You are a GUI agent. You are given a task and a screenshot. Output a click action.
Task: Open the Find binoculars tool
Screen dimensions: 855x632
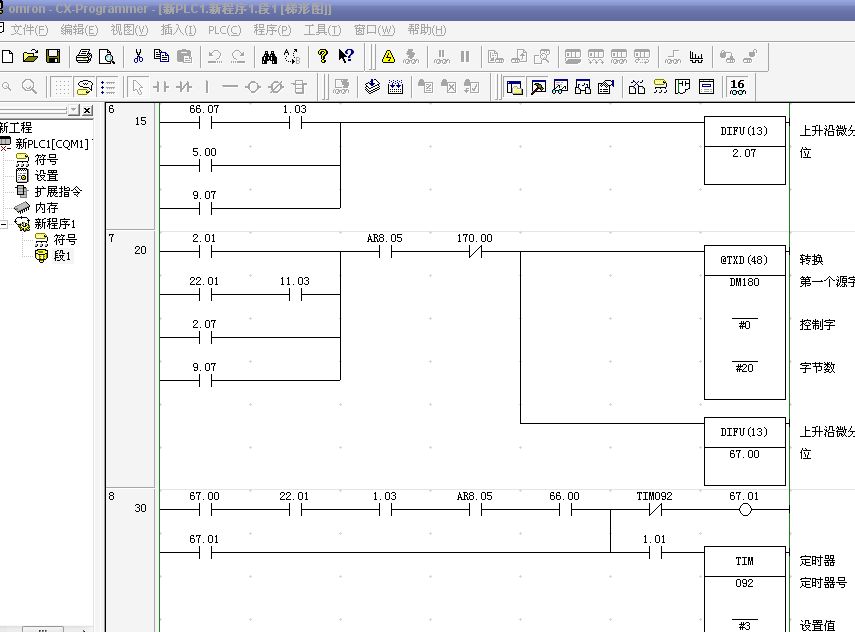268,56
